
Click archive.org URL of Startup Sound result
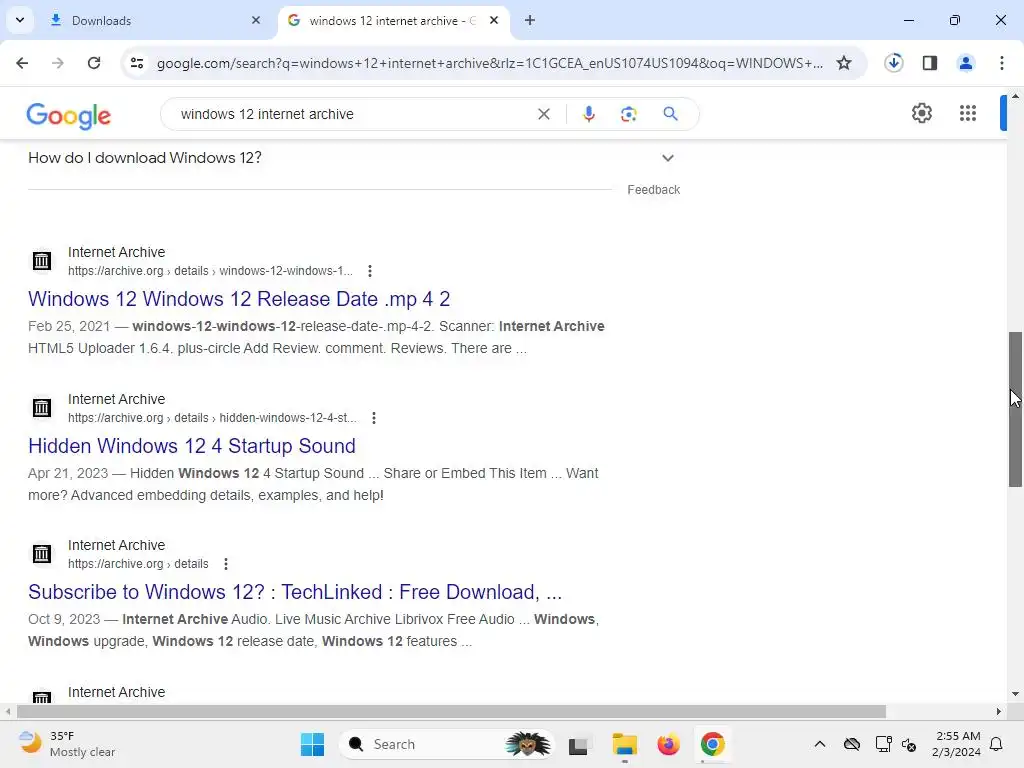(x=212, y=418)
